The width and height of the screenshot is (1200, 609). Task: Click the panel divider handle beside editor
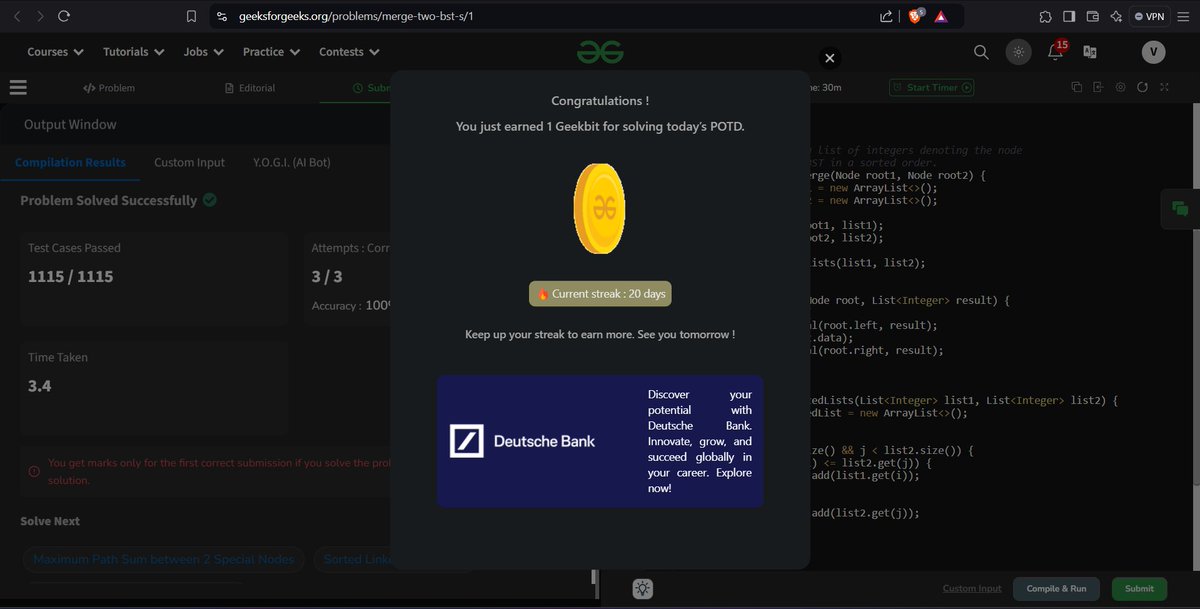[596, 577]
